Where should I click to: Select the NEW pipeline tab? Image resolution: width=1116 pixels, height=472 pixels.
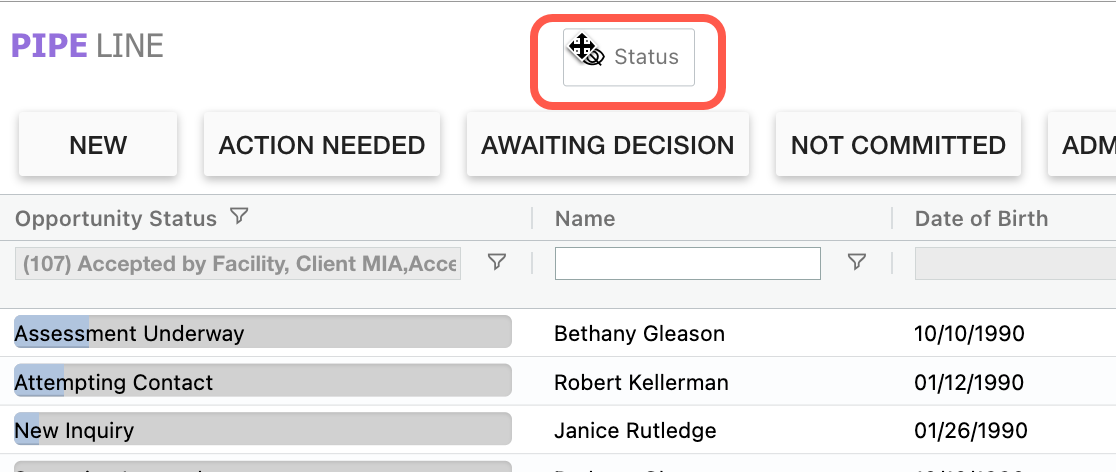coord(98,145)
